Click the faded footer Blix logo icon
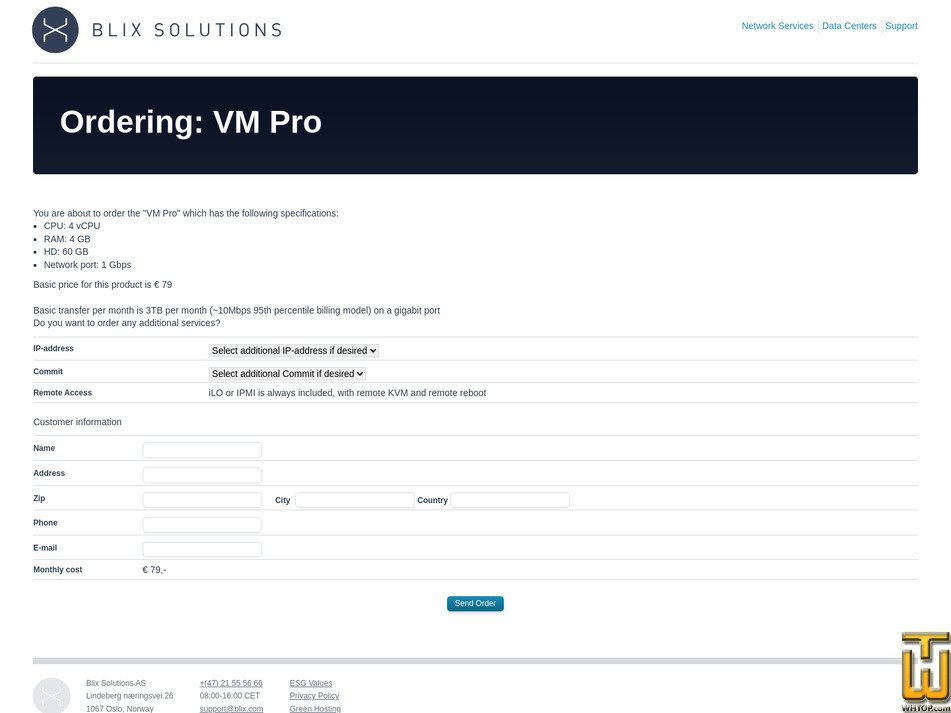 (x=52, y=696)
